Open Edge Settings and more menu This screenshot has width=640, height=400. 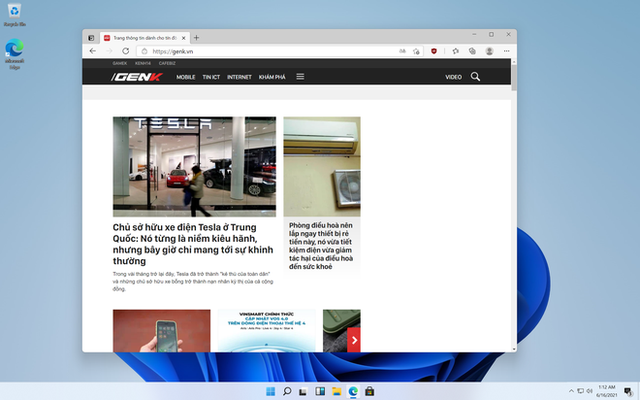point(507,51)
